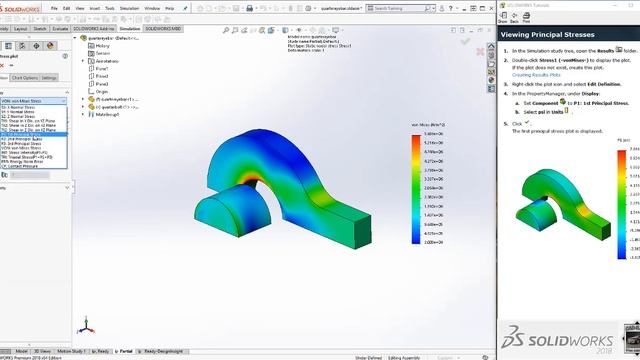Expand the Annotations tree node

pos(83,61)
